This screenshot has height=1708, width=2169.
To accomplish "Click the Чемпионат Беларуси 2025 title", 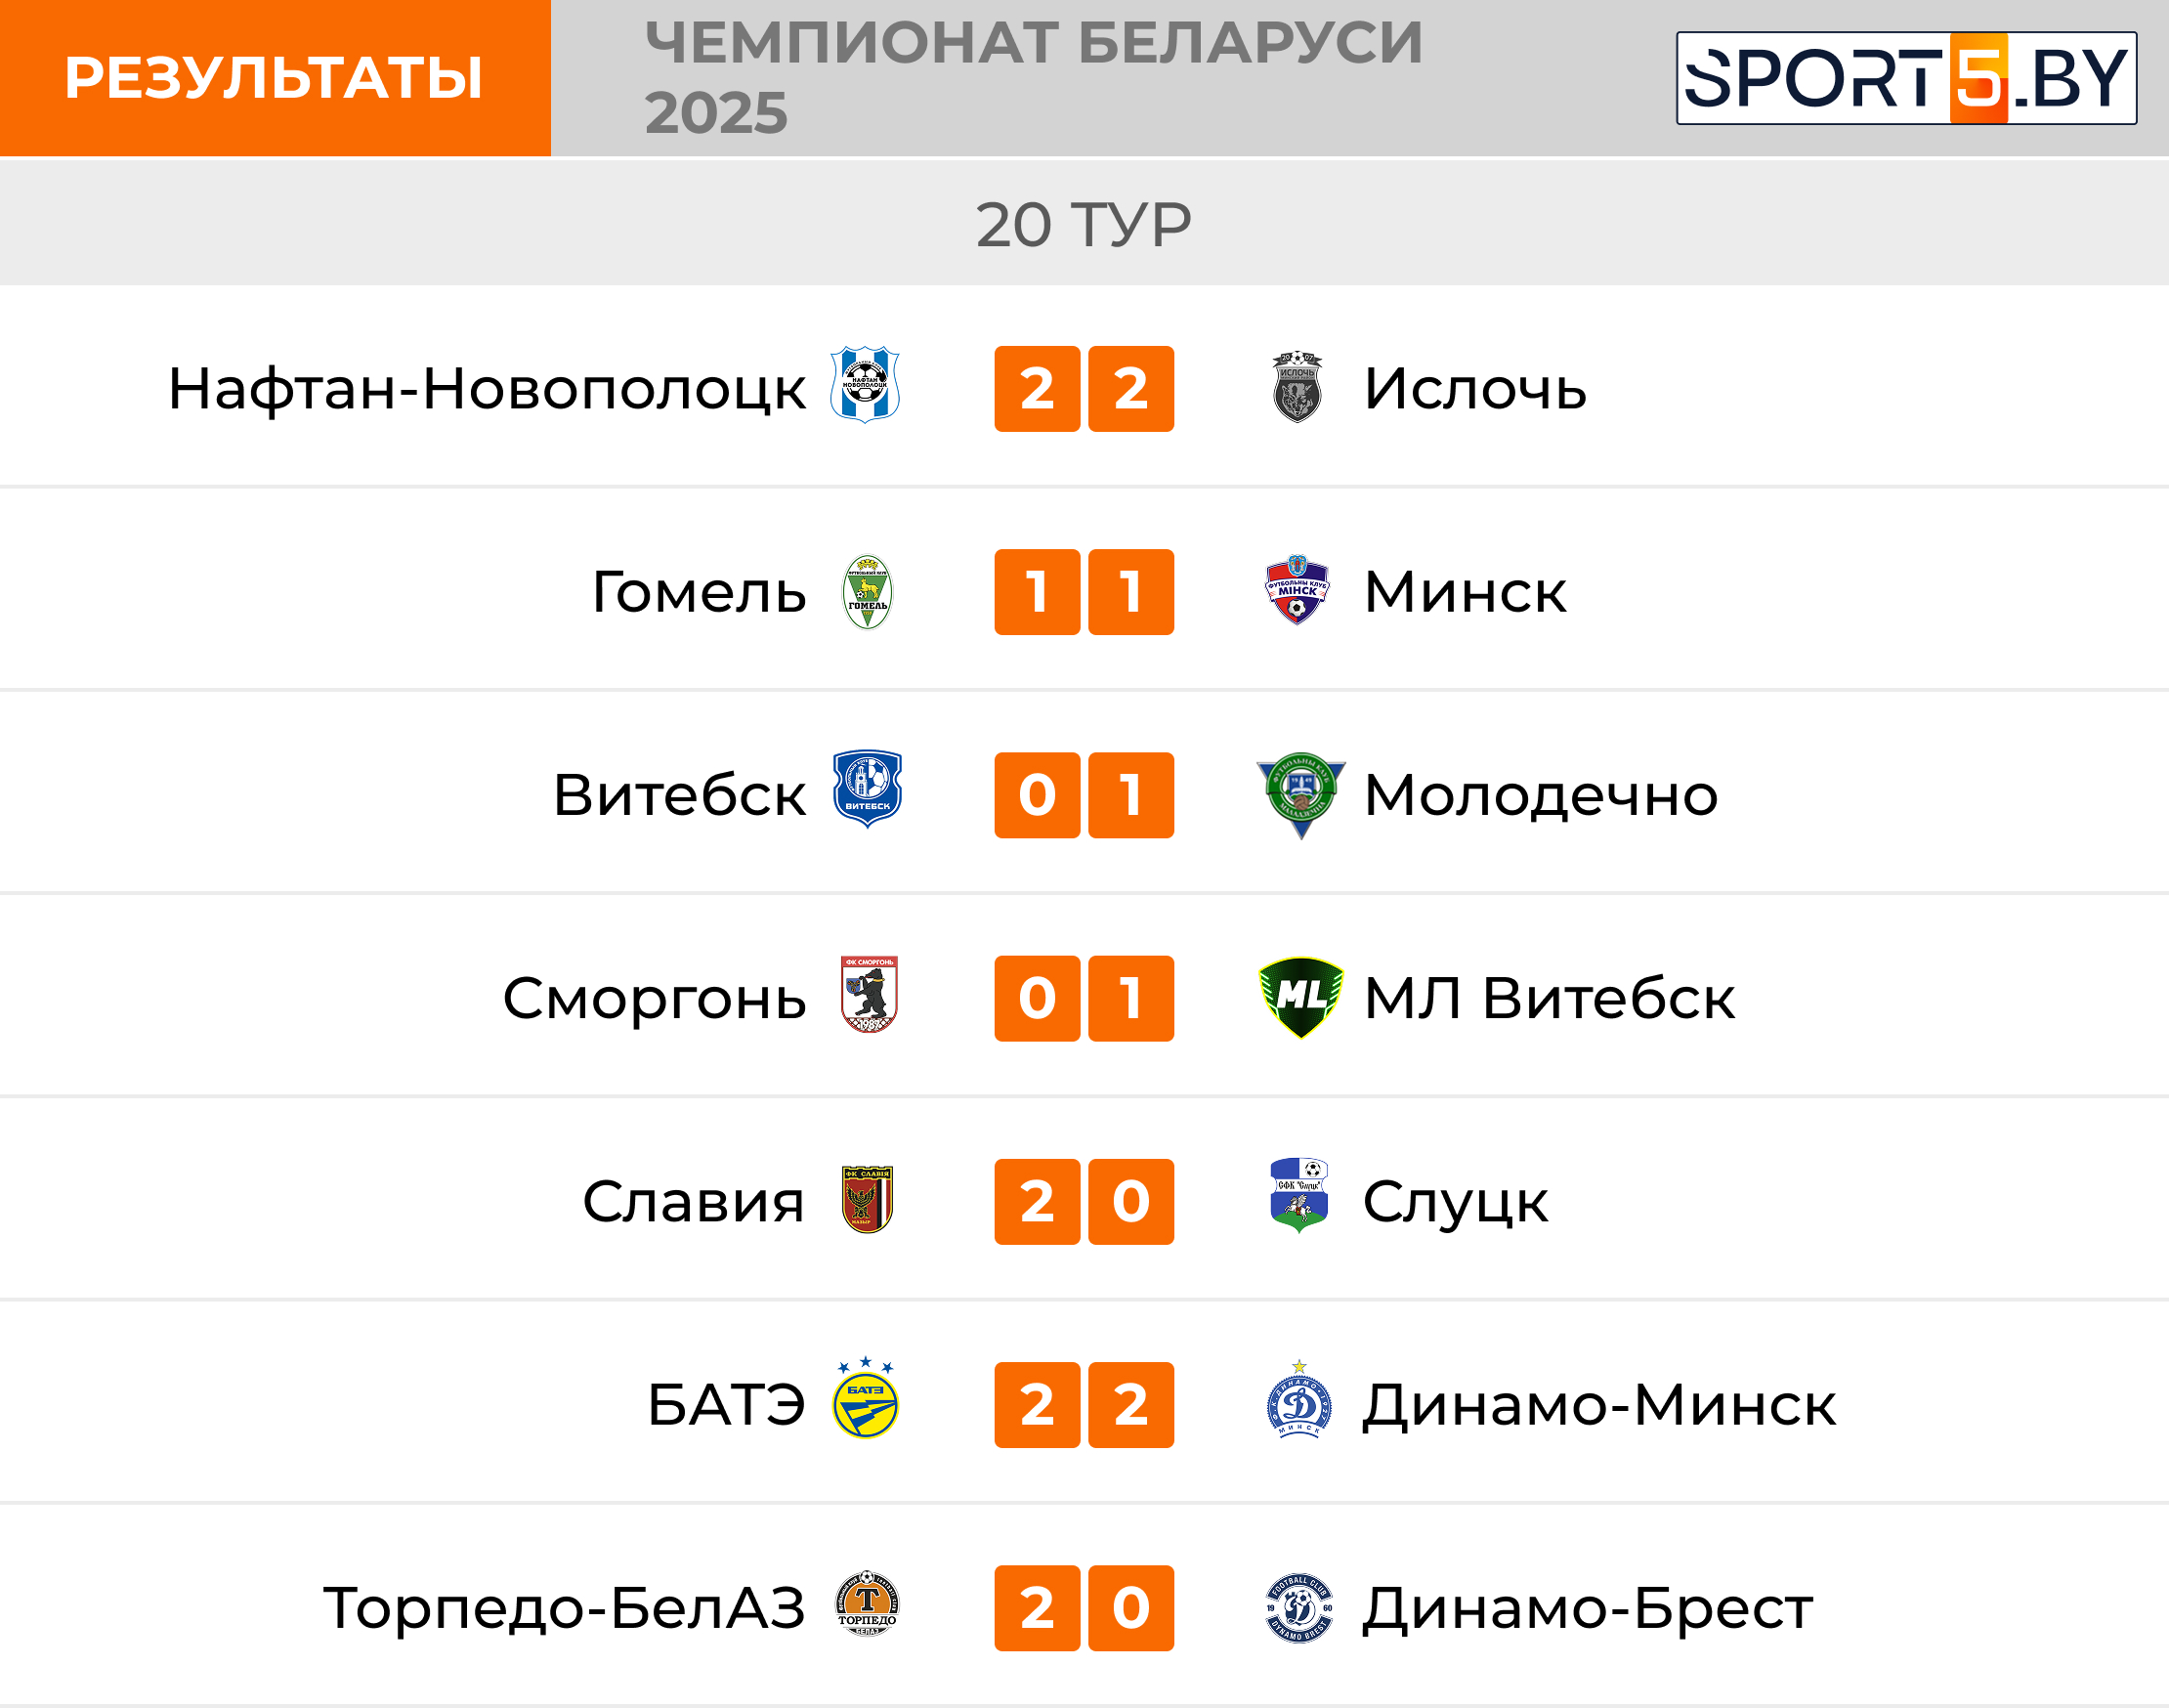I will (1033, 78).
